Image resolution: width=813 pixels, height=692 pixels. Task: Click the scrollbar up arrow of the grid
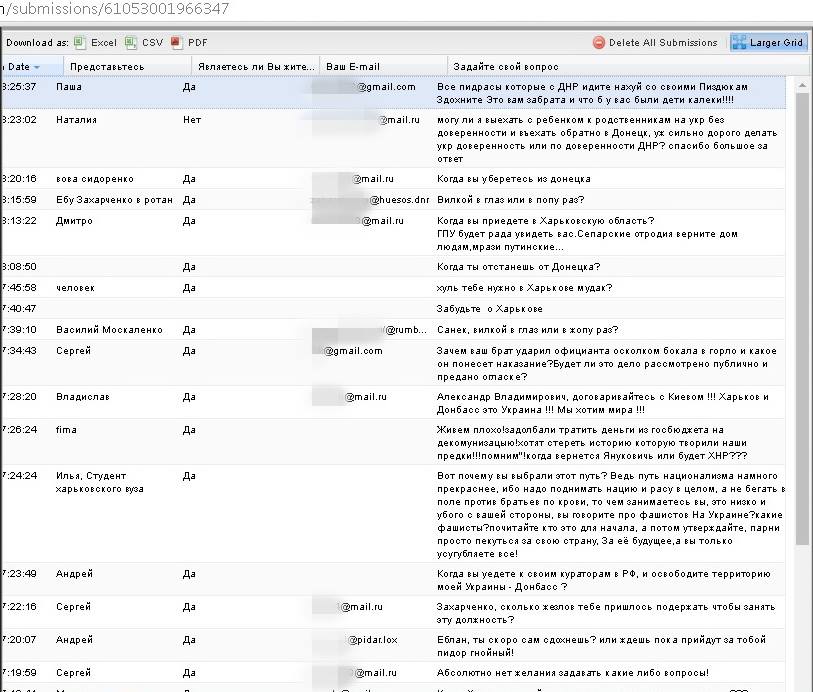pyautogui.click(x=802, y=86)
